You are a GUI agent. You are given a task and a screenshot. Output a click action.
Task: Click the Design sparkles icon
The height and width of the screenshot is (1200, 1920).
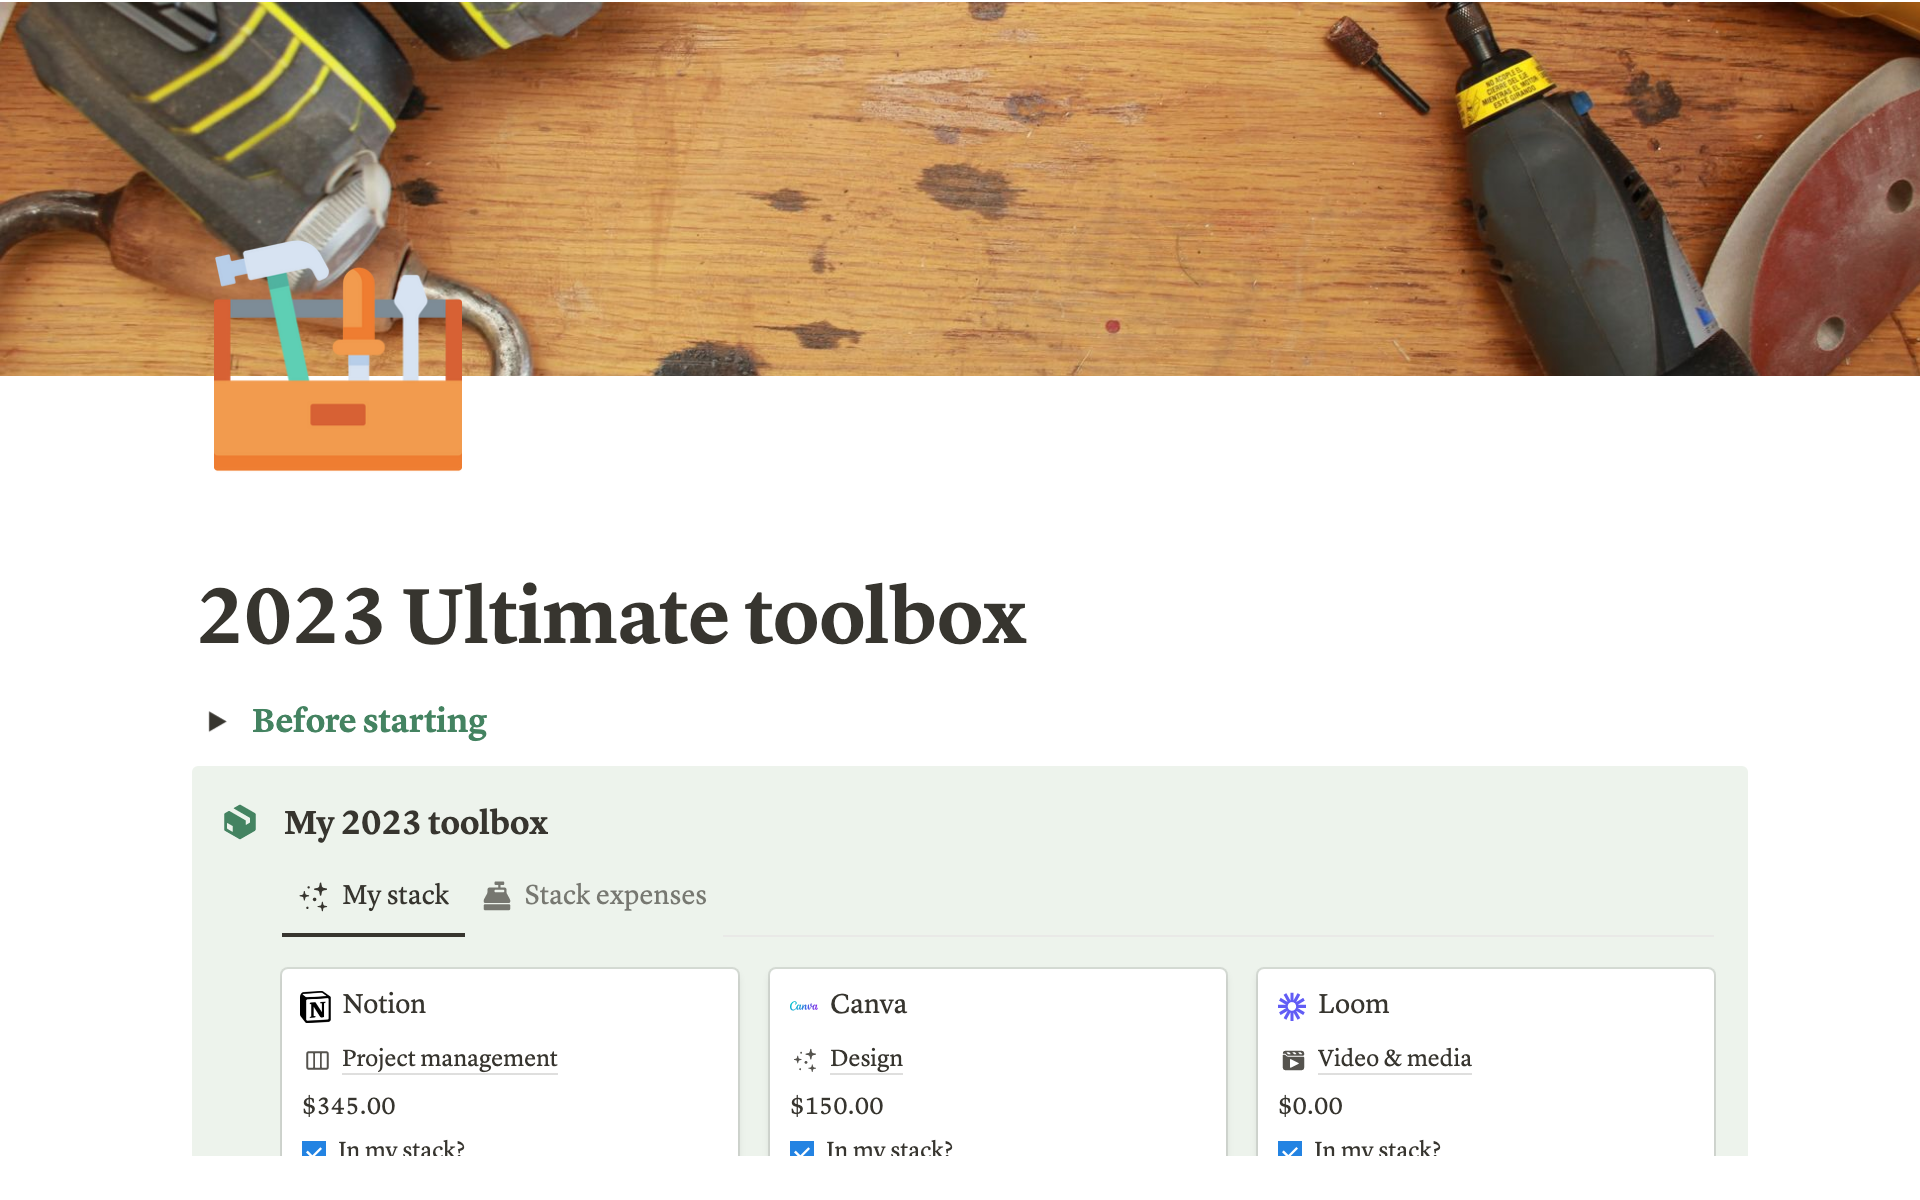[805, 1060]
